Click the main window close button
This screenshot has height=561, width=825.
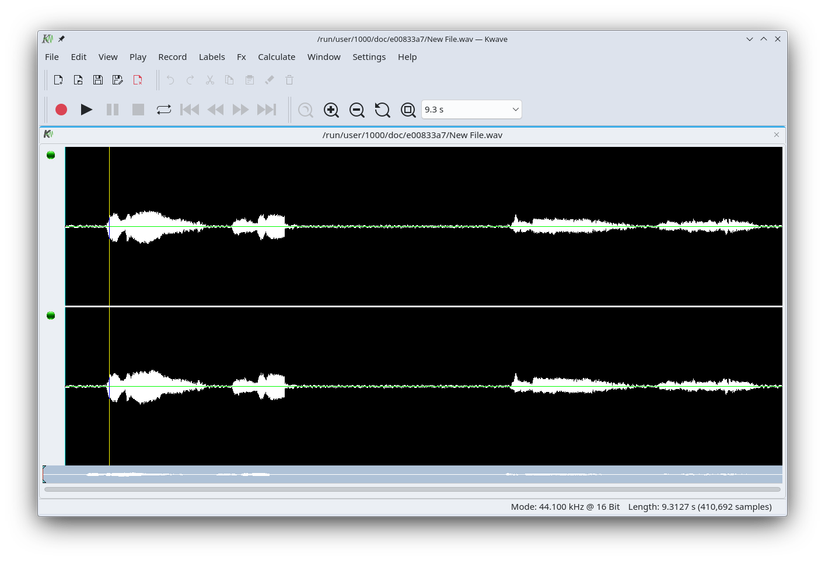778,39
